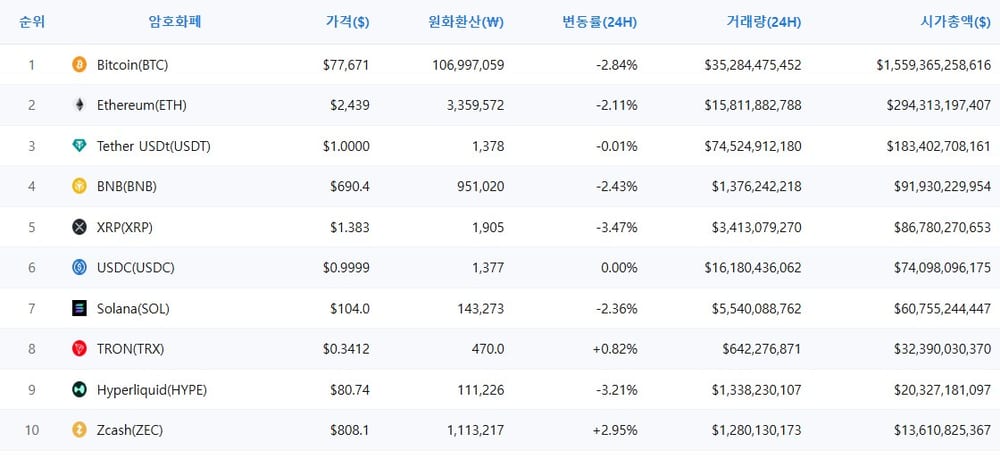
Task: Click Tether volume $74,524,912,180
Action: (753, 146)
